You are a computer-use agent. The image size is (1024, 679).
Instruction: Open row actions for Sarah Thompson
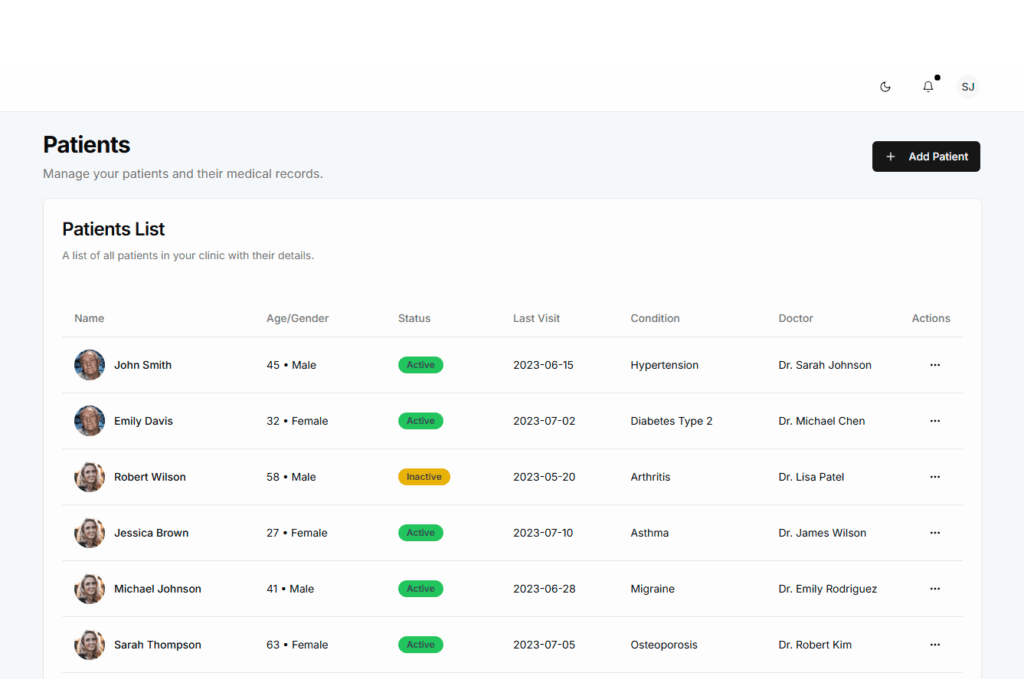click(935, 645)
